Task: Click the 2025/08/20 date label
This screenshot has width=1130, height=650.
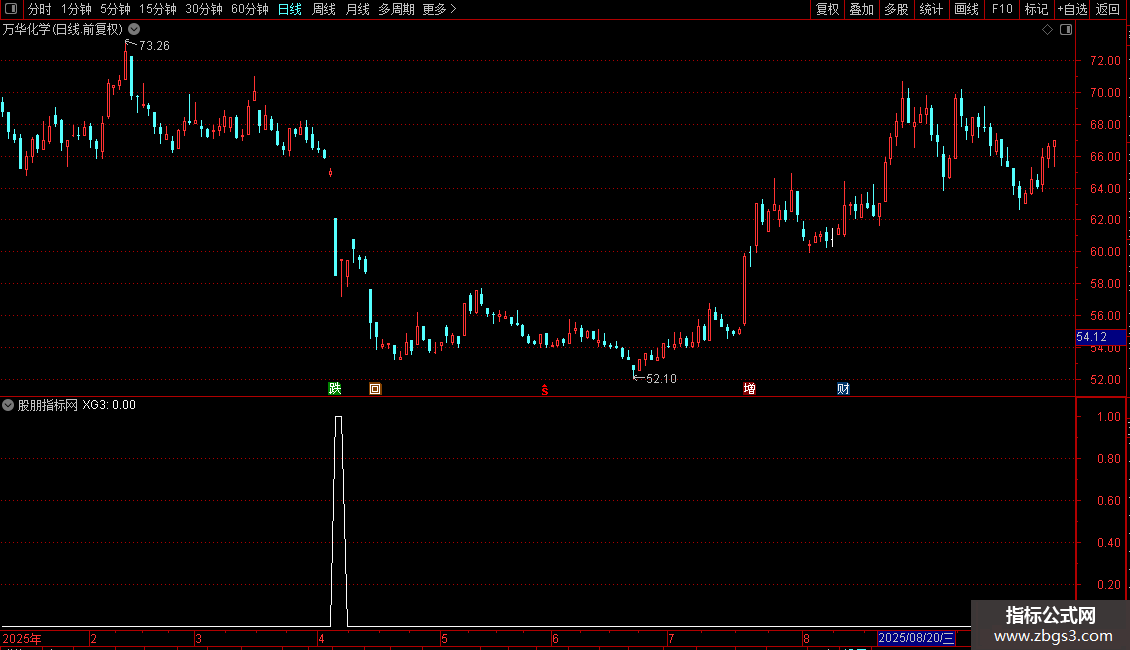Action: (x=916, y=638)
